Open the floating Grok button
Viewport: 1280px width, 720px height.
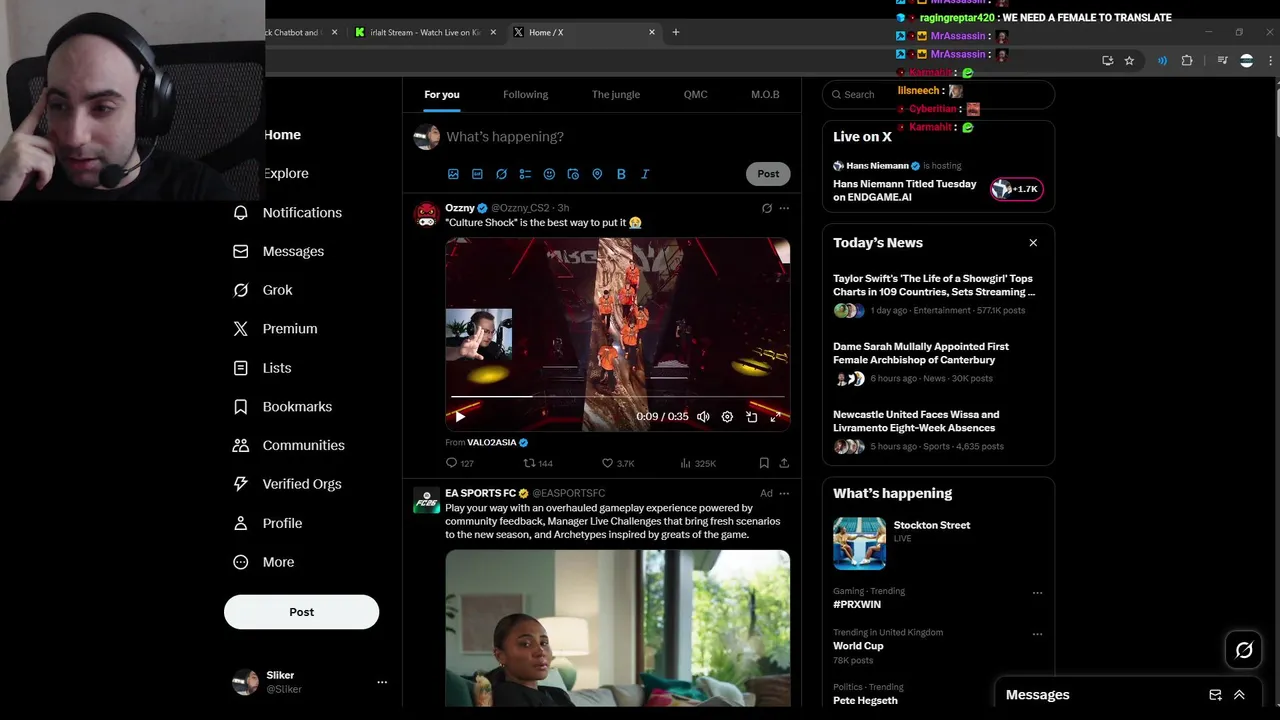[x=1244, y=650]
